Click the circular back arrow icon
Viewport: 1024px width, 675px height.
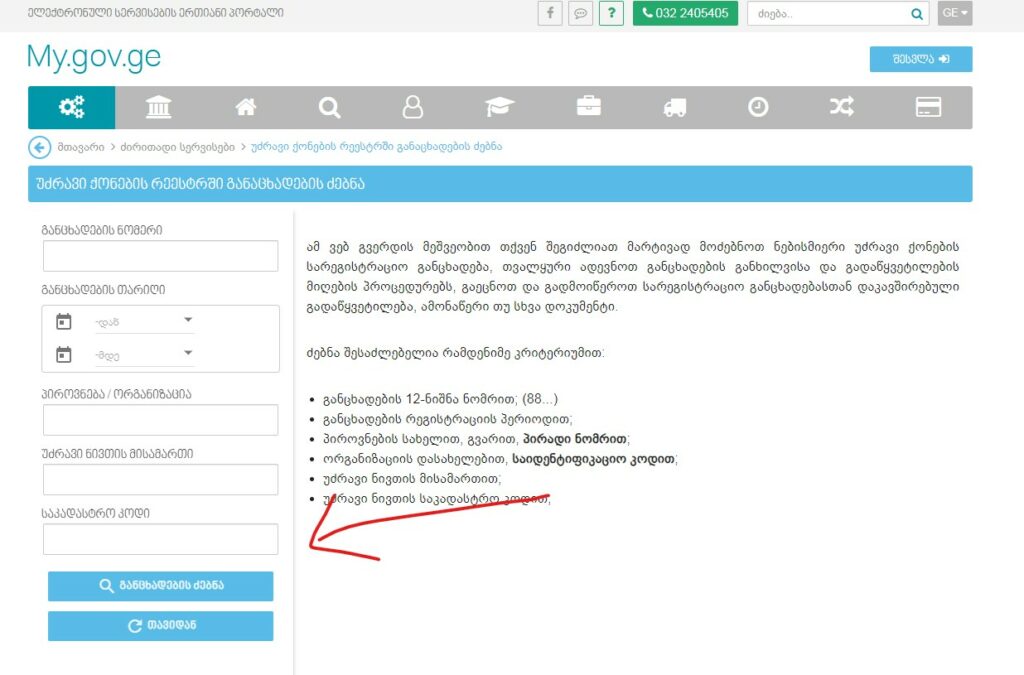click(39, 147)
